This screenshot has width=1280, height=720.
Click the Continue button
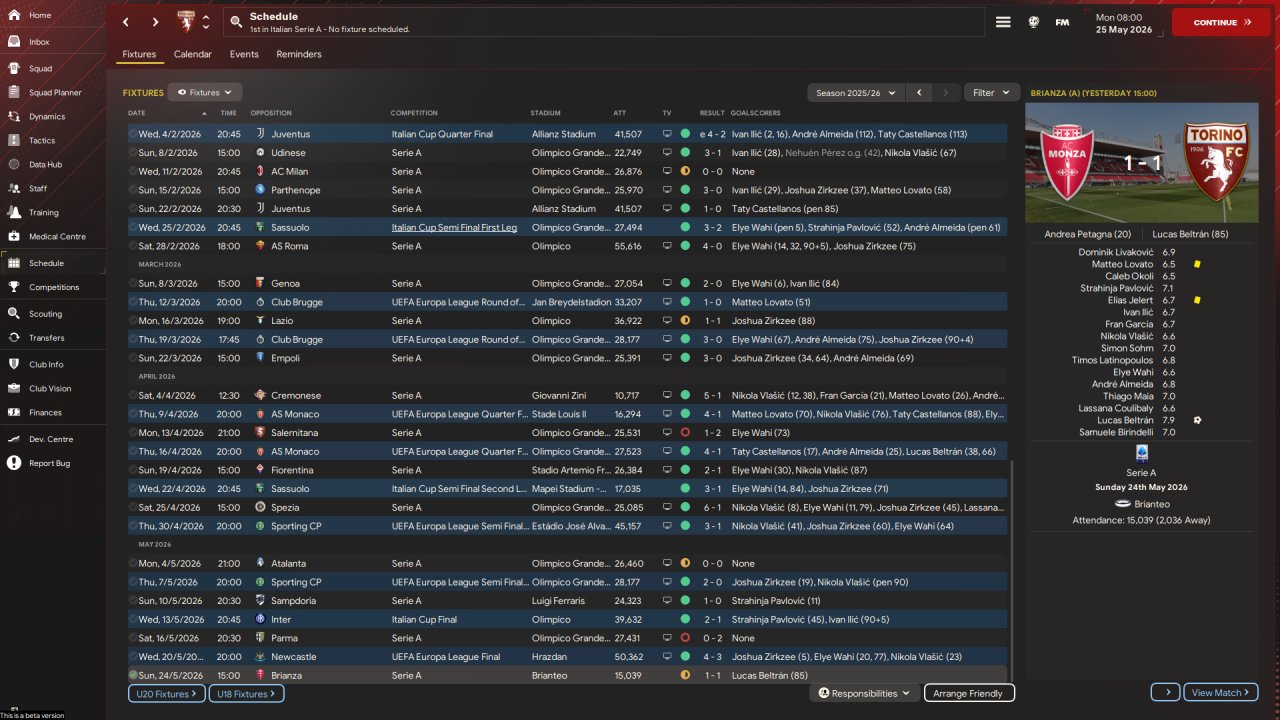(x=1220, y=22)
